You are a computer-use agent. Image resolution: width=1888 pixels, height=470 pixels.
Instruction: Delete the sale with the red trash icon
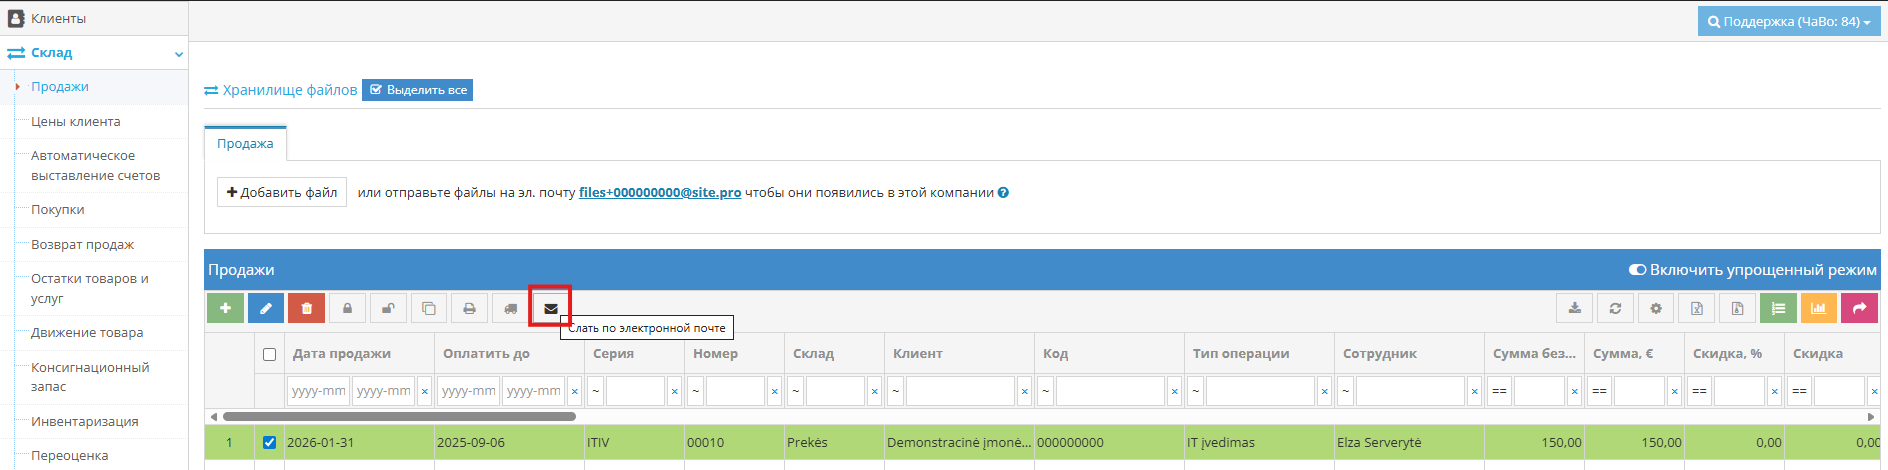(307, 308)
